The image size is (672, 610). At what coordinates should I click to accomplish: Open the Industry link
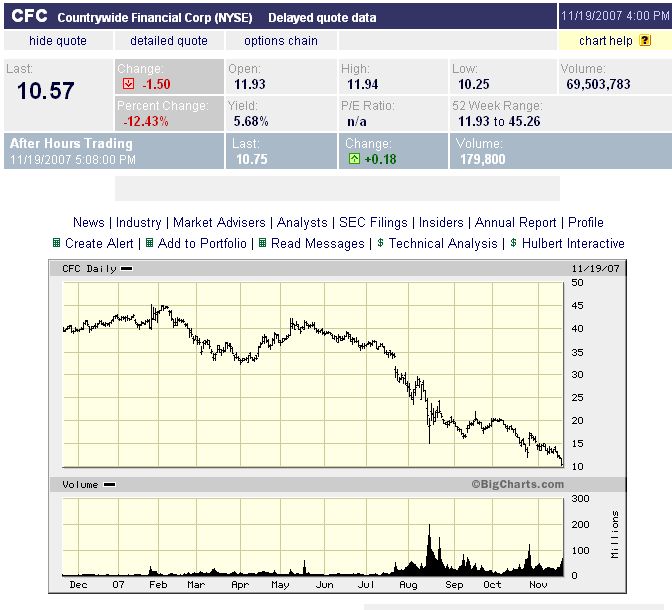point(138,222)
